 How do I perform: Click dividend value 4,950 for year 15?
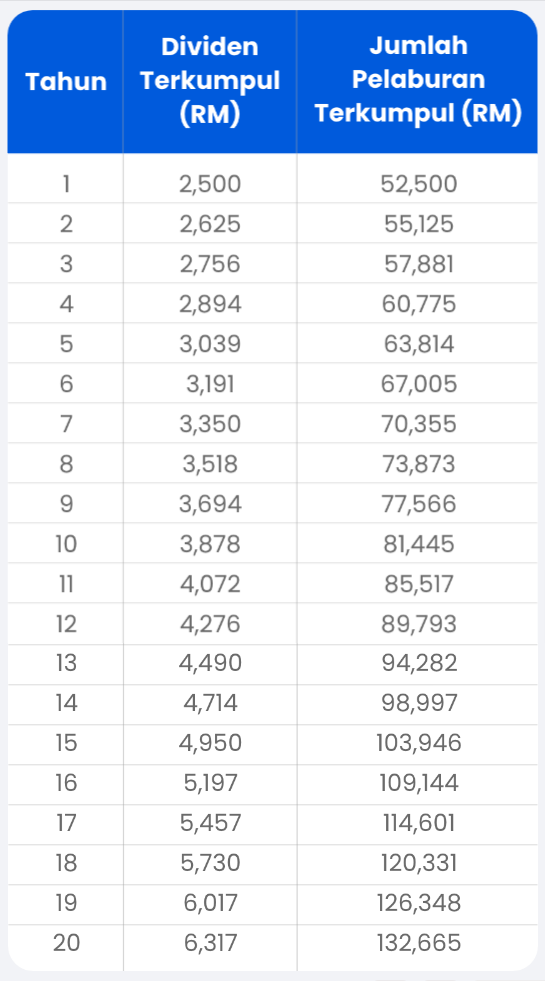210,743
